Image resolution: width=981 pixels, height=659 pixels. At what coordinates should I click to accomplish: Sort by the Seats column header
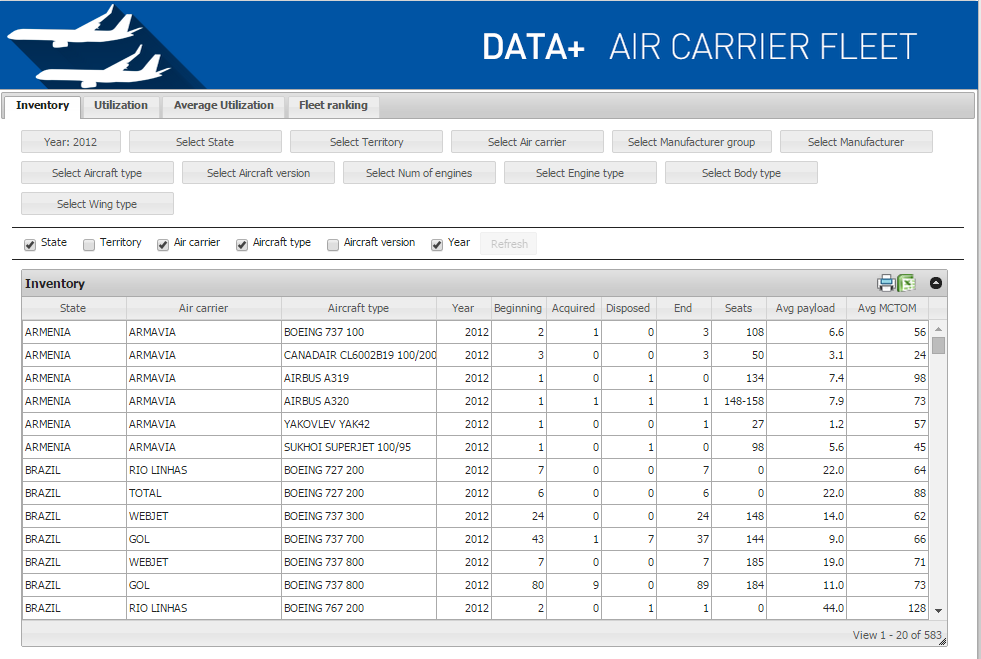[x=739, y=309]
